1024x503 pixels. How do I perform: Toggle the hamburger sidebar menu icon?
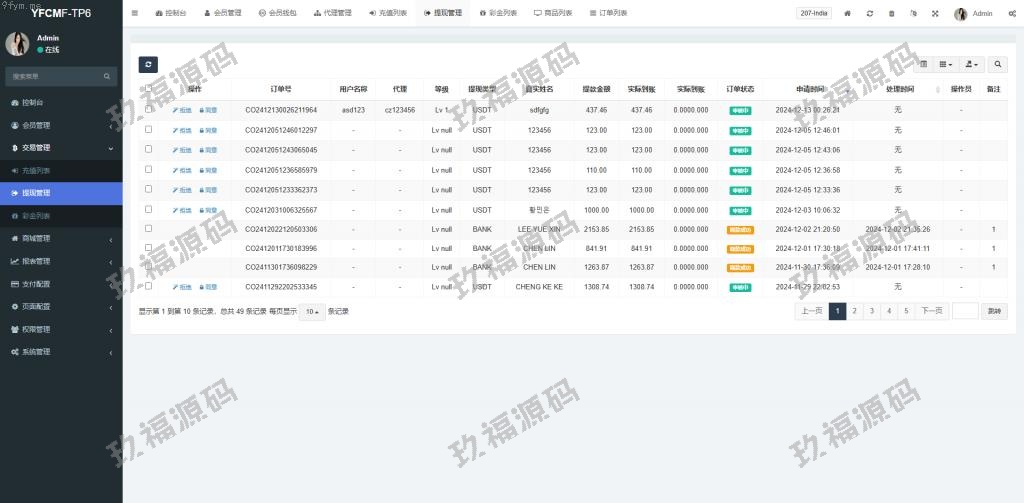click(x=135, y=13)
